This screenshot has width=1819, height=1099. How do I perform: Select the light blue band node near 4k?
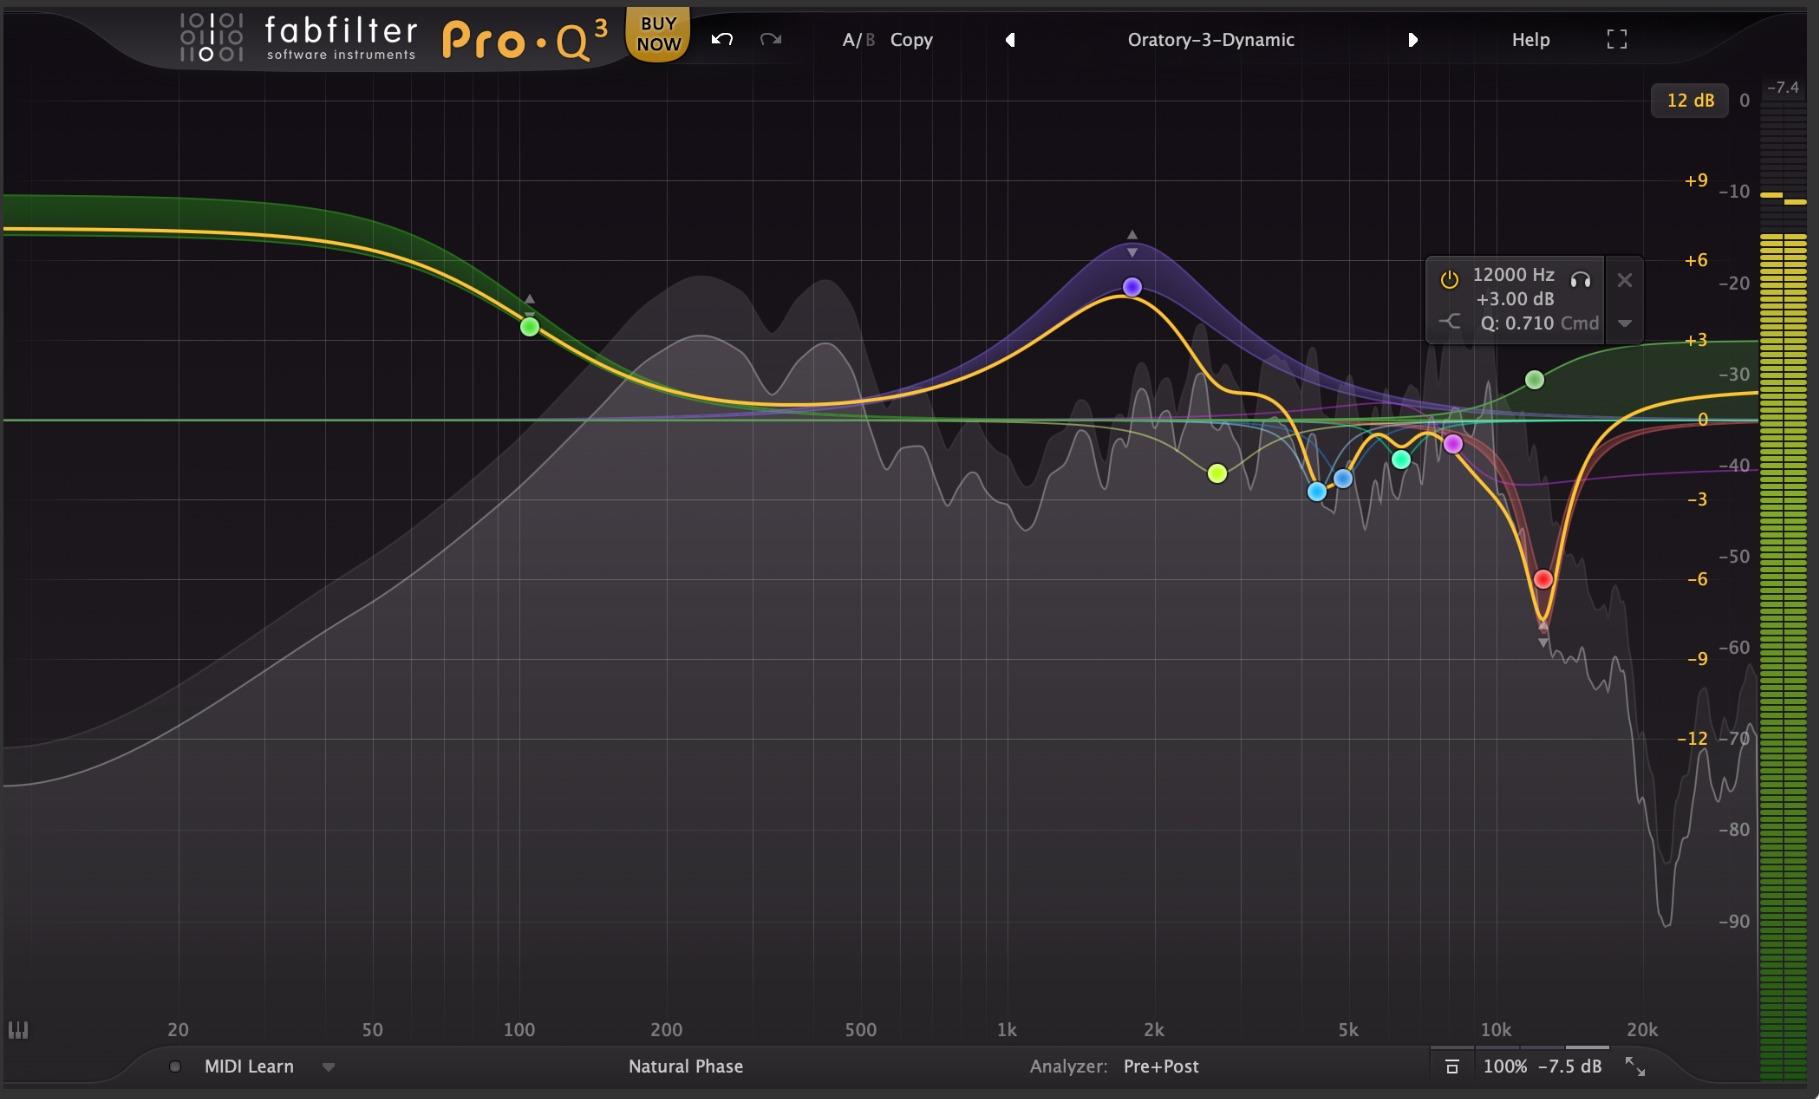(1317, 492)
